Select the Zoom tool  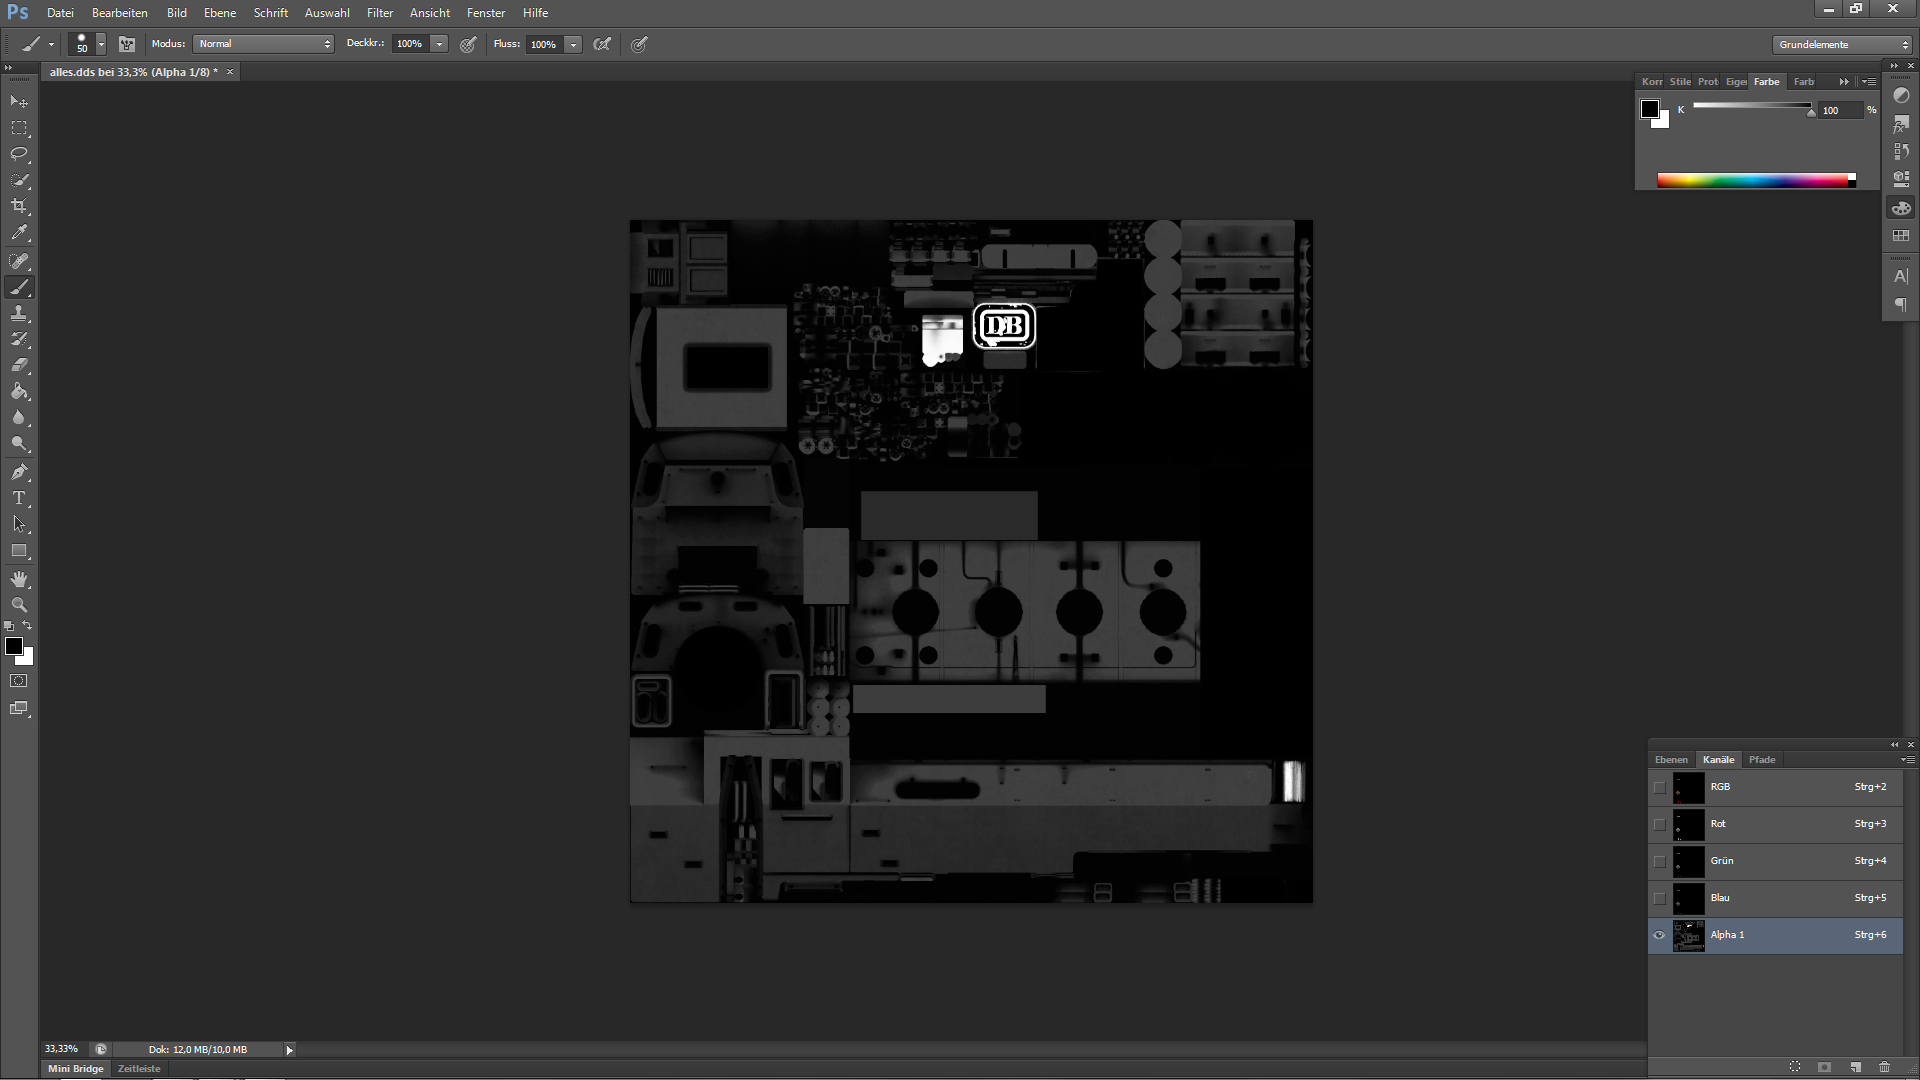pyautogui.click(x=19, y=605)
